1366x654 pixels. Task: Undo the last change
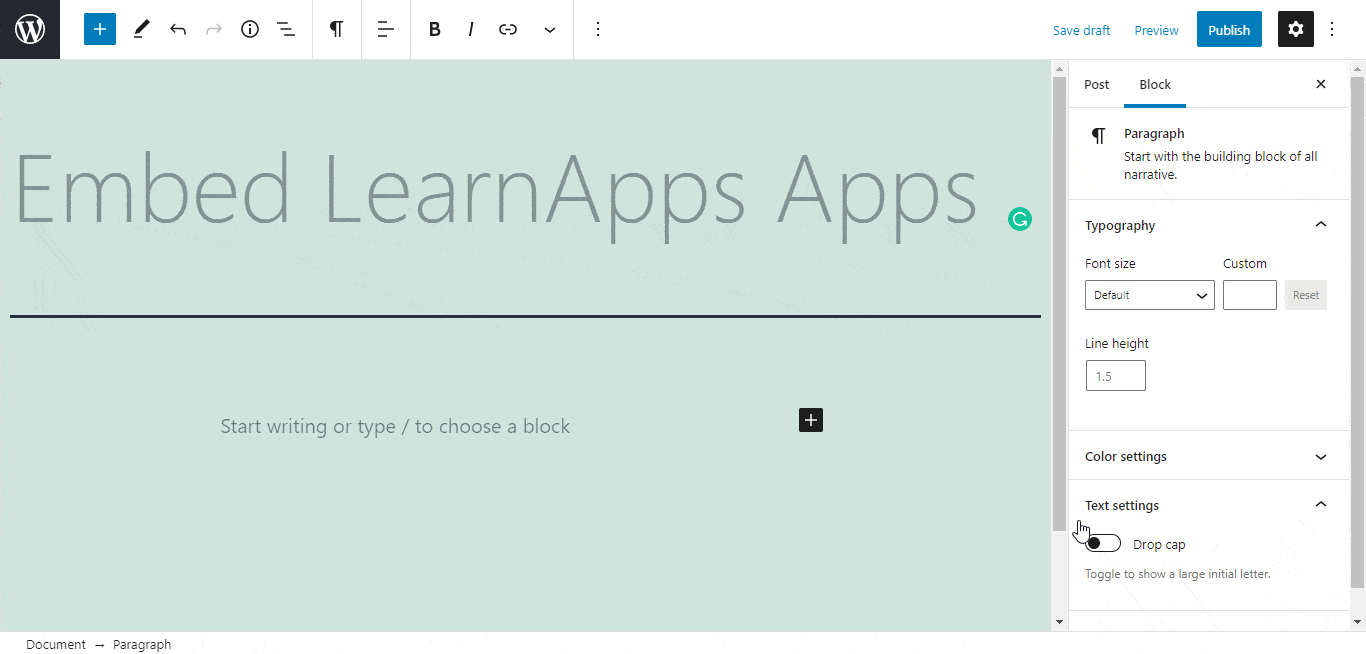pyautogui.click(x=178, y=29)
